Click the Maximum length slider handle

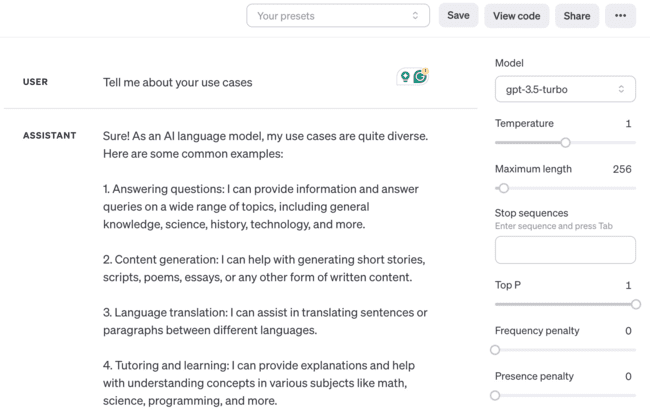coord(504,188)
